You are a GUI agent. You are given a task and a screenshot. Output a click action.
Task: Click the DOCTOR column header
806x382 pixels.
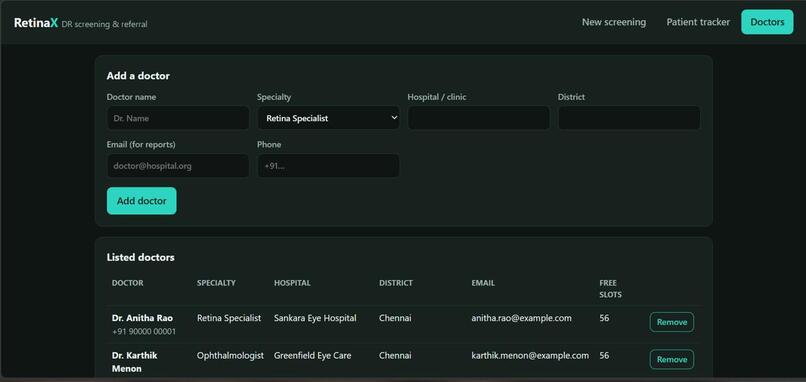click(x=127, y=283)
